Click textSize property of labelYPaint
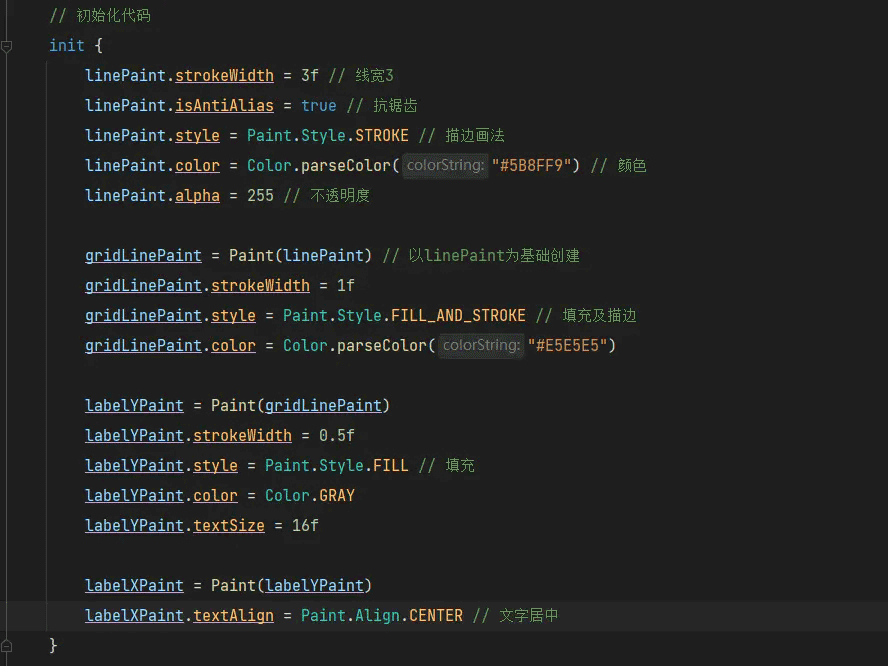This screenshot has height=666, width=888. pyautogui.click(x=229, y=526)
